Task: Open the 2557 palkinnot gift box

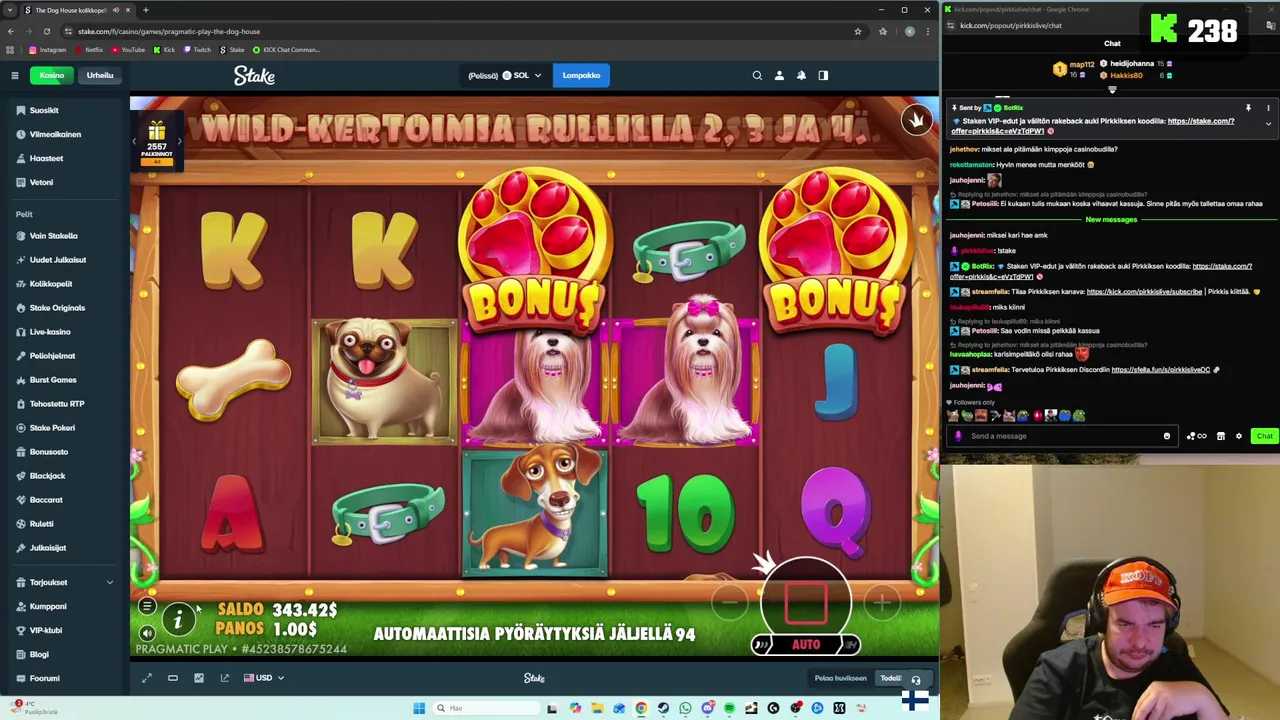Action: coord(157,141)
